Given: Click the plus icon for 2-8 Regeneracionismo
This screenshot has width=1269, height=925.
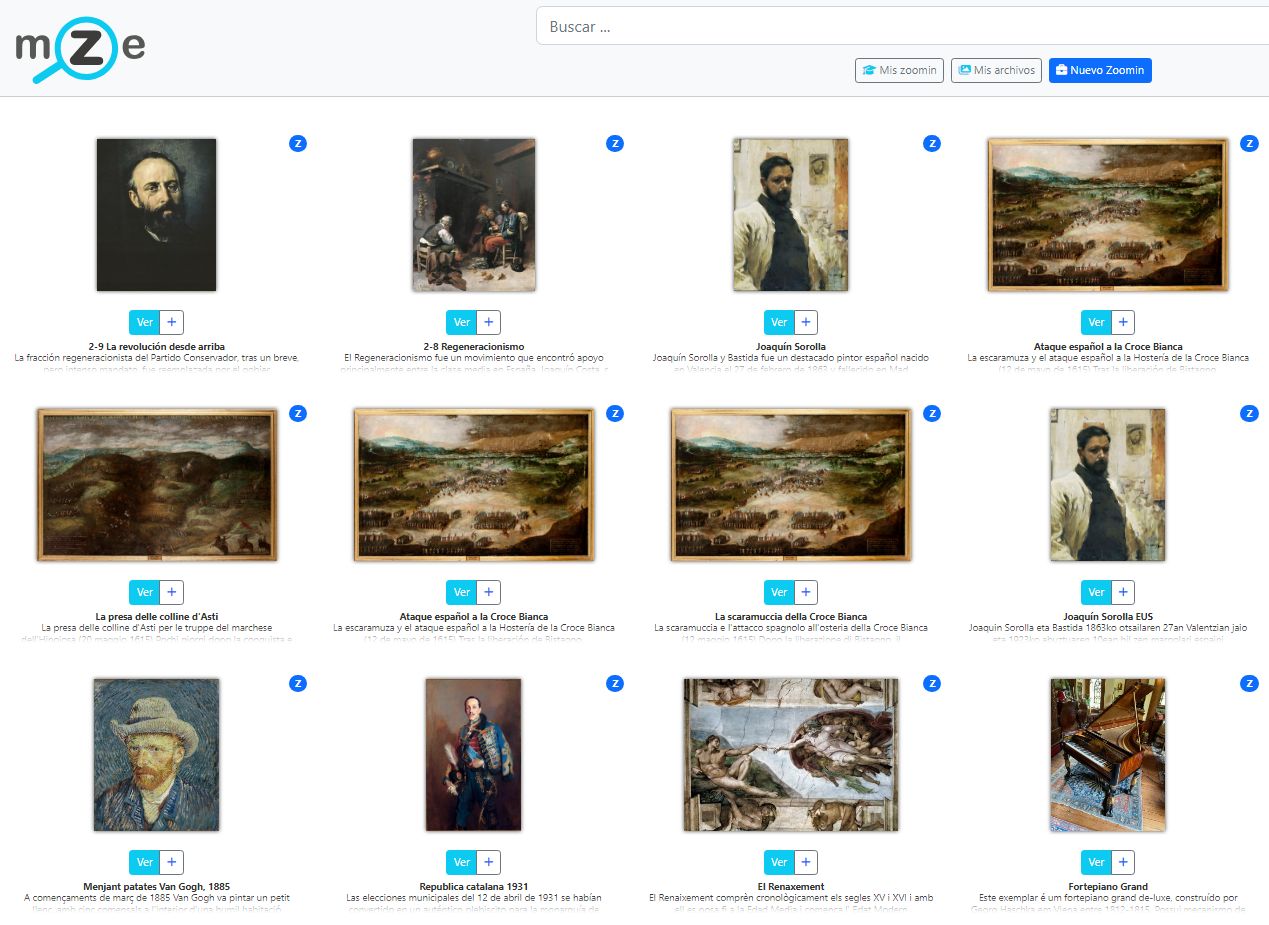Looking at the screenshot, I should [x=488, y=322].
